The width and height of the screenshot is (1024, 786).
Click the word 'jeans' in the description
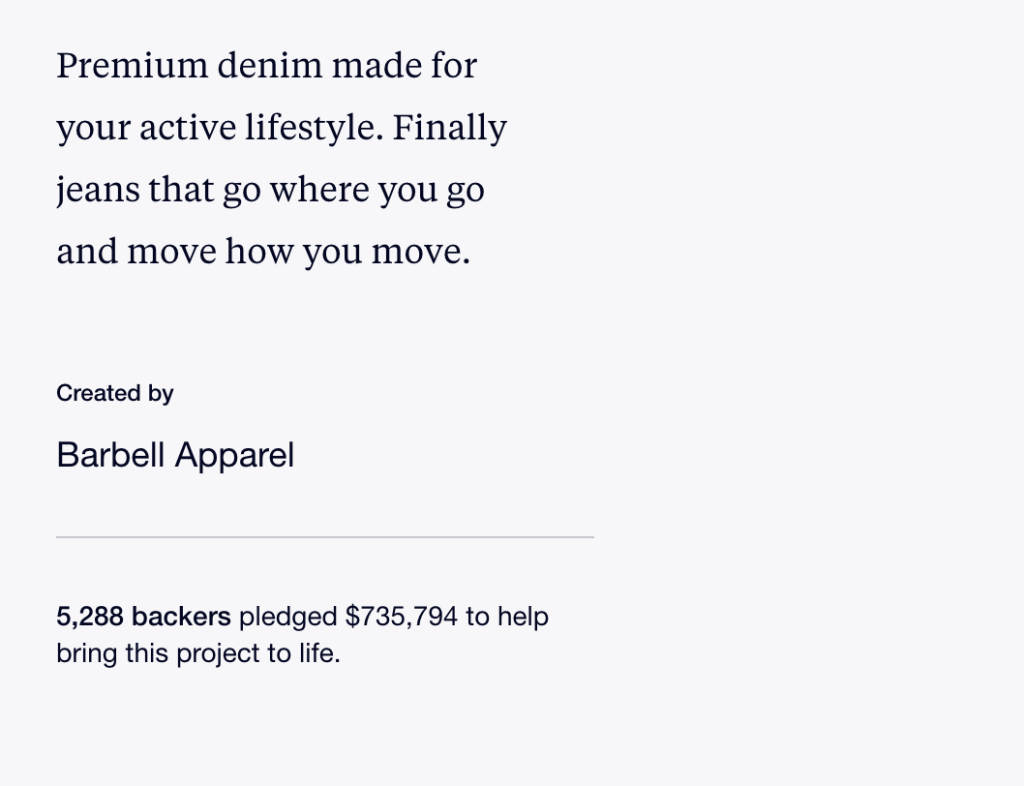tap(98, 191)
